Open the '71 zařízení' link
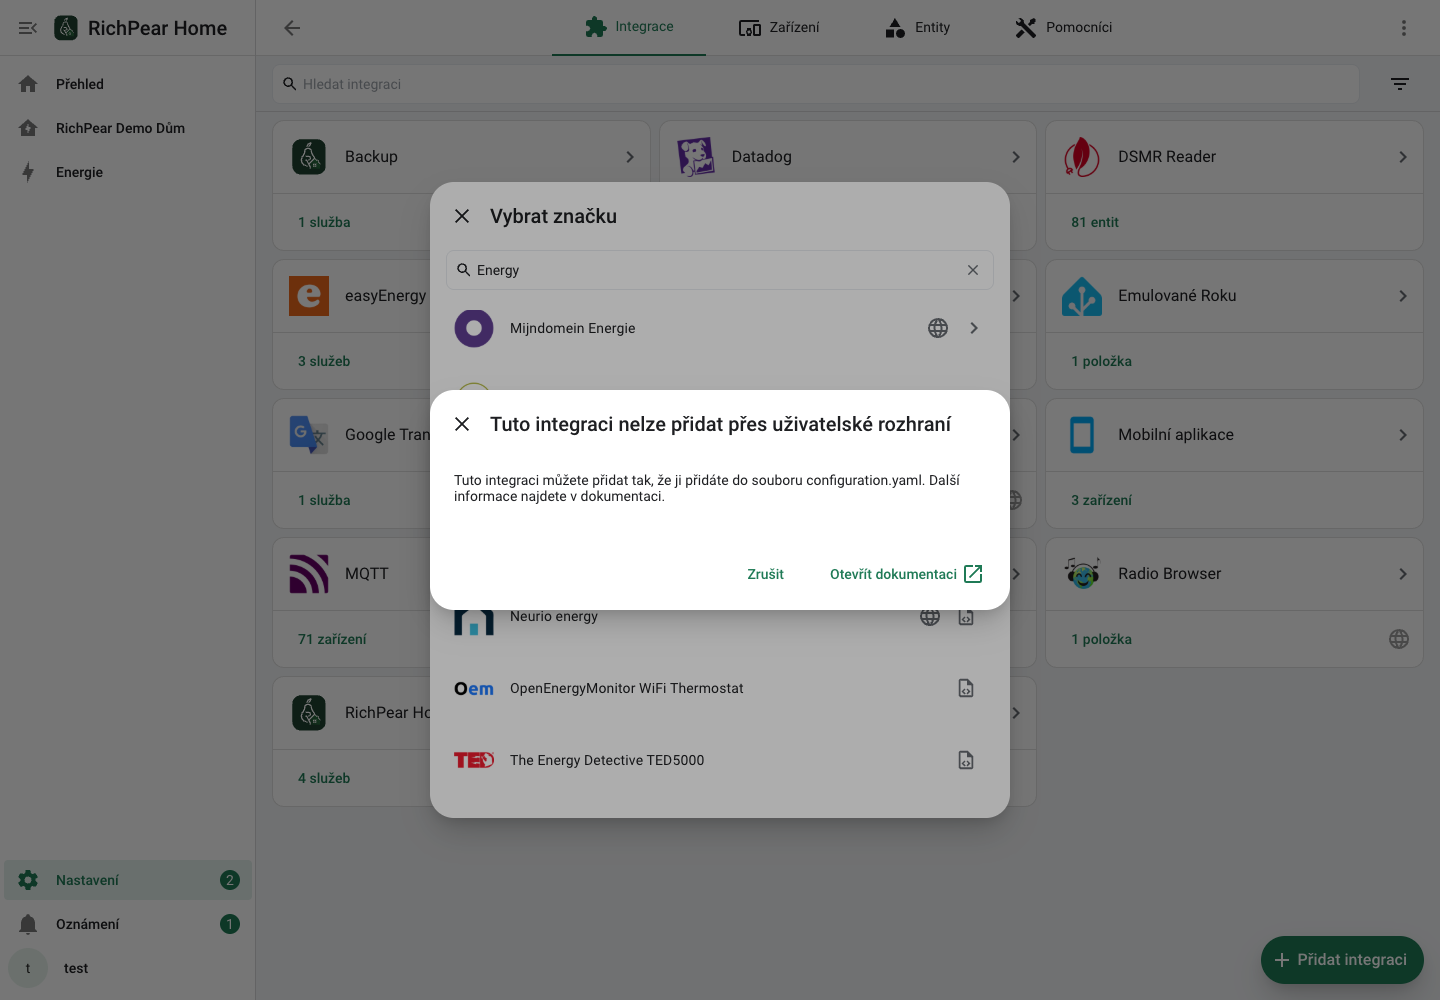This screenshot has height=1000, width=1440. pyautogui.click(x=332, y=639)
